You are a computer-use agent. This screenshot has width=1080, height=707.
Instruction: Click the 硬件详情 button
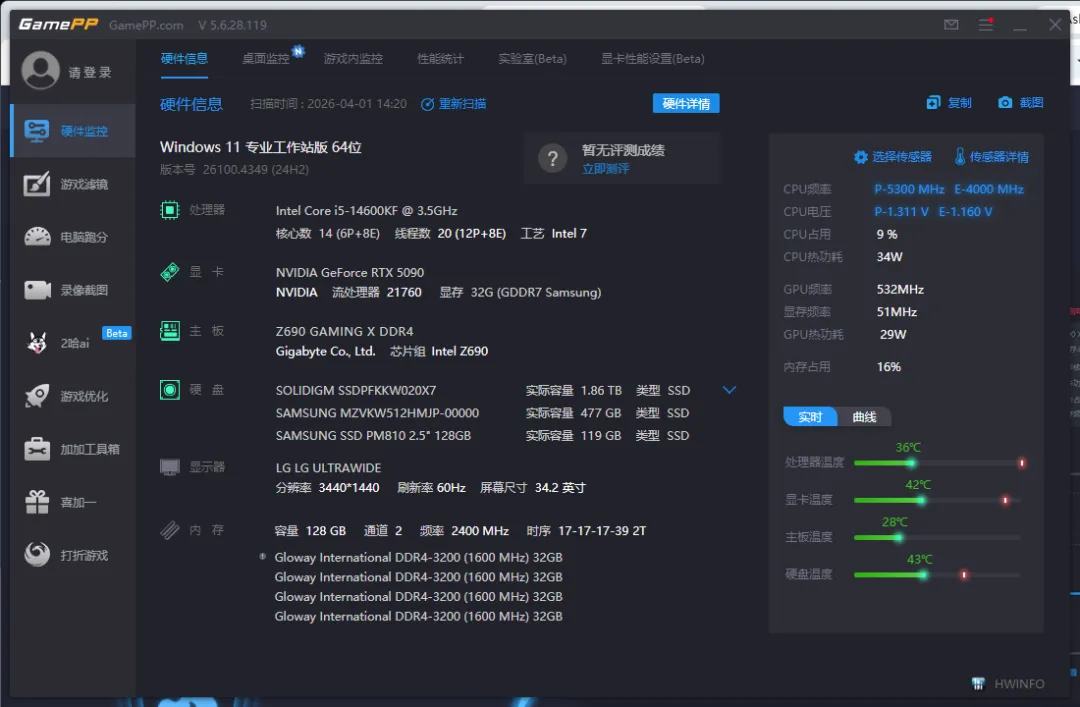pyautogui.click(x=685, y=103)
